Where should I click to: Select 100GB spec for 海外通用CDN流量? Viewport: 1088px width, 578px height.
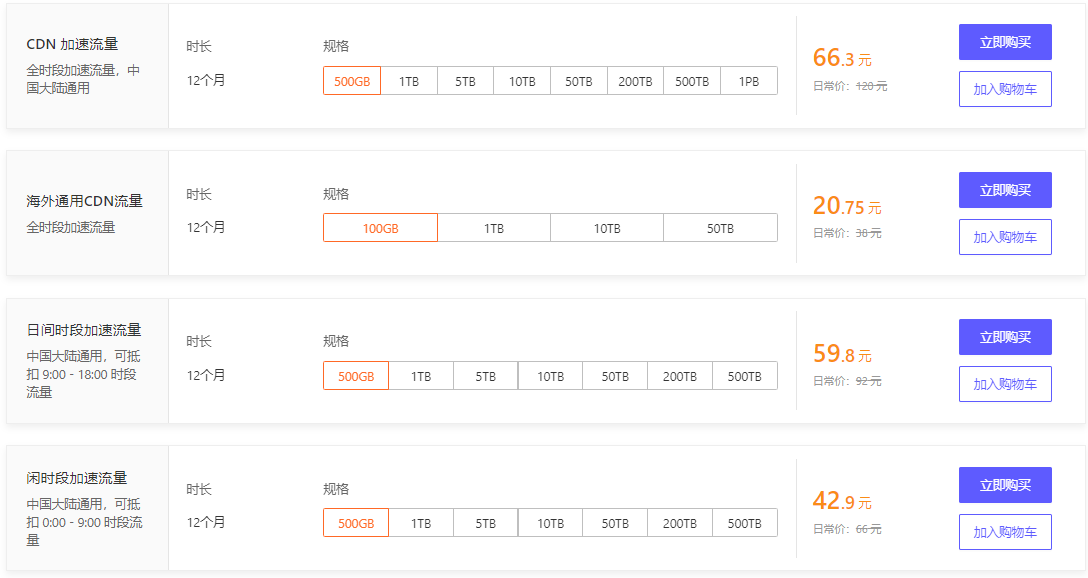[380, 228]
